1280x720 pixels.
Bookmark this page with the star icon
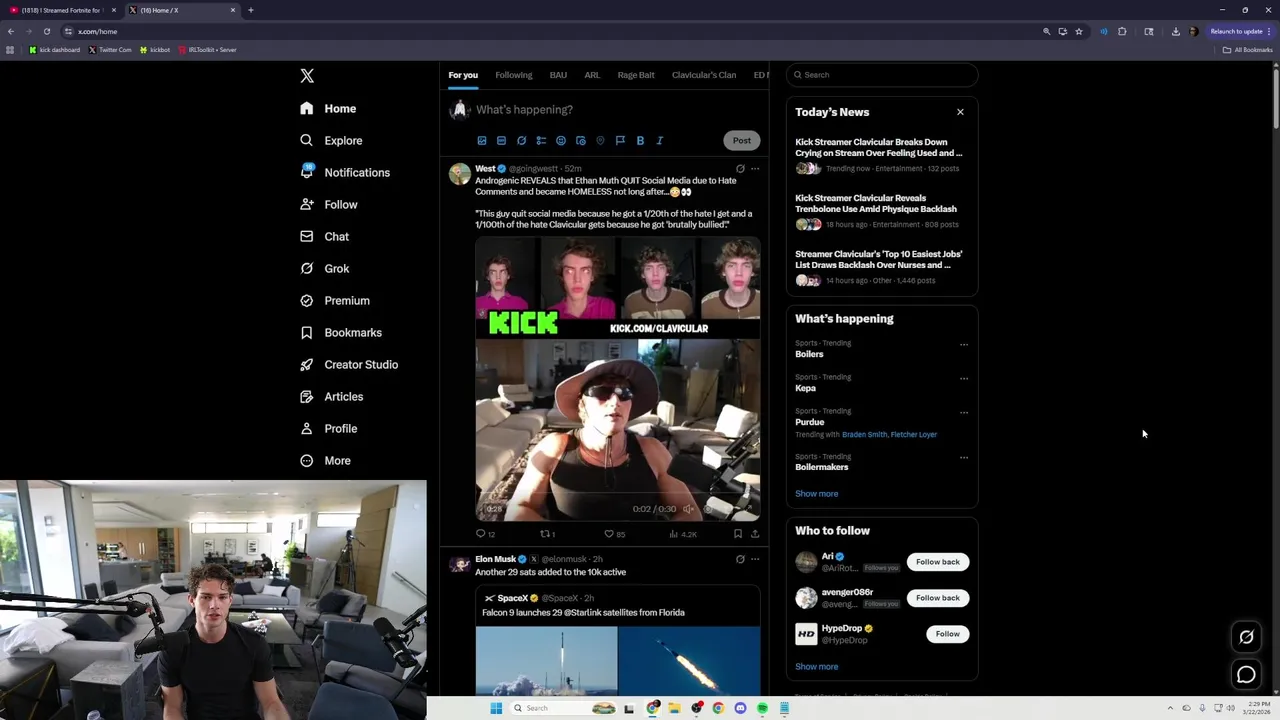tap(1078, 31)
